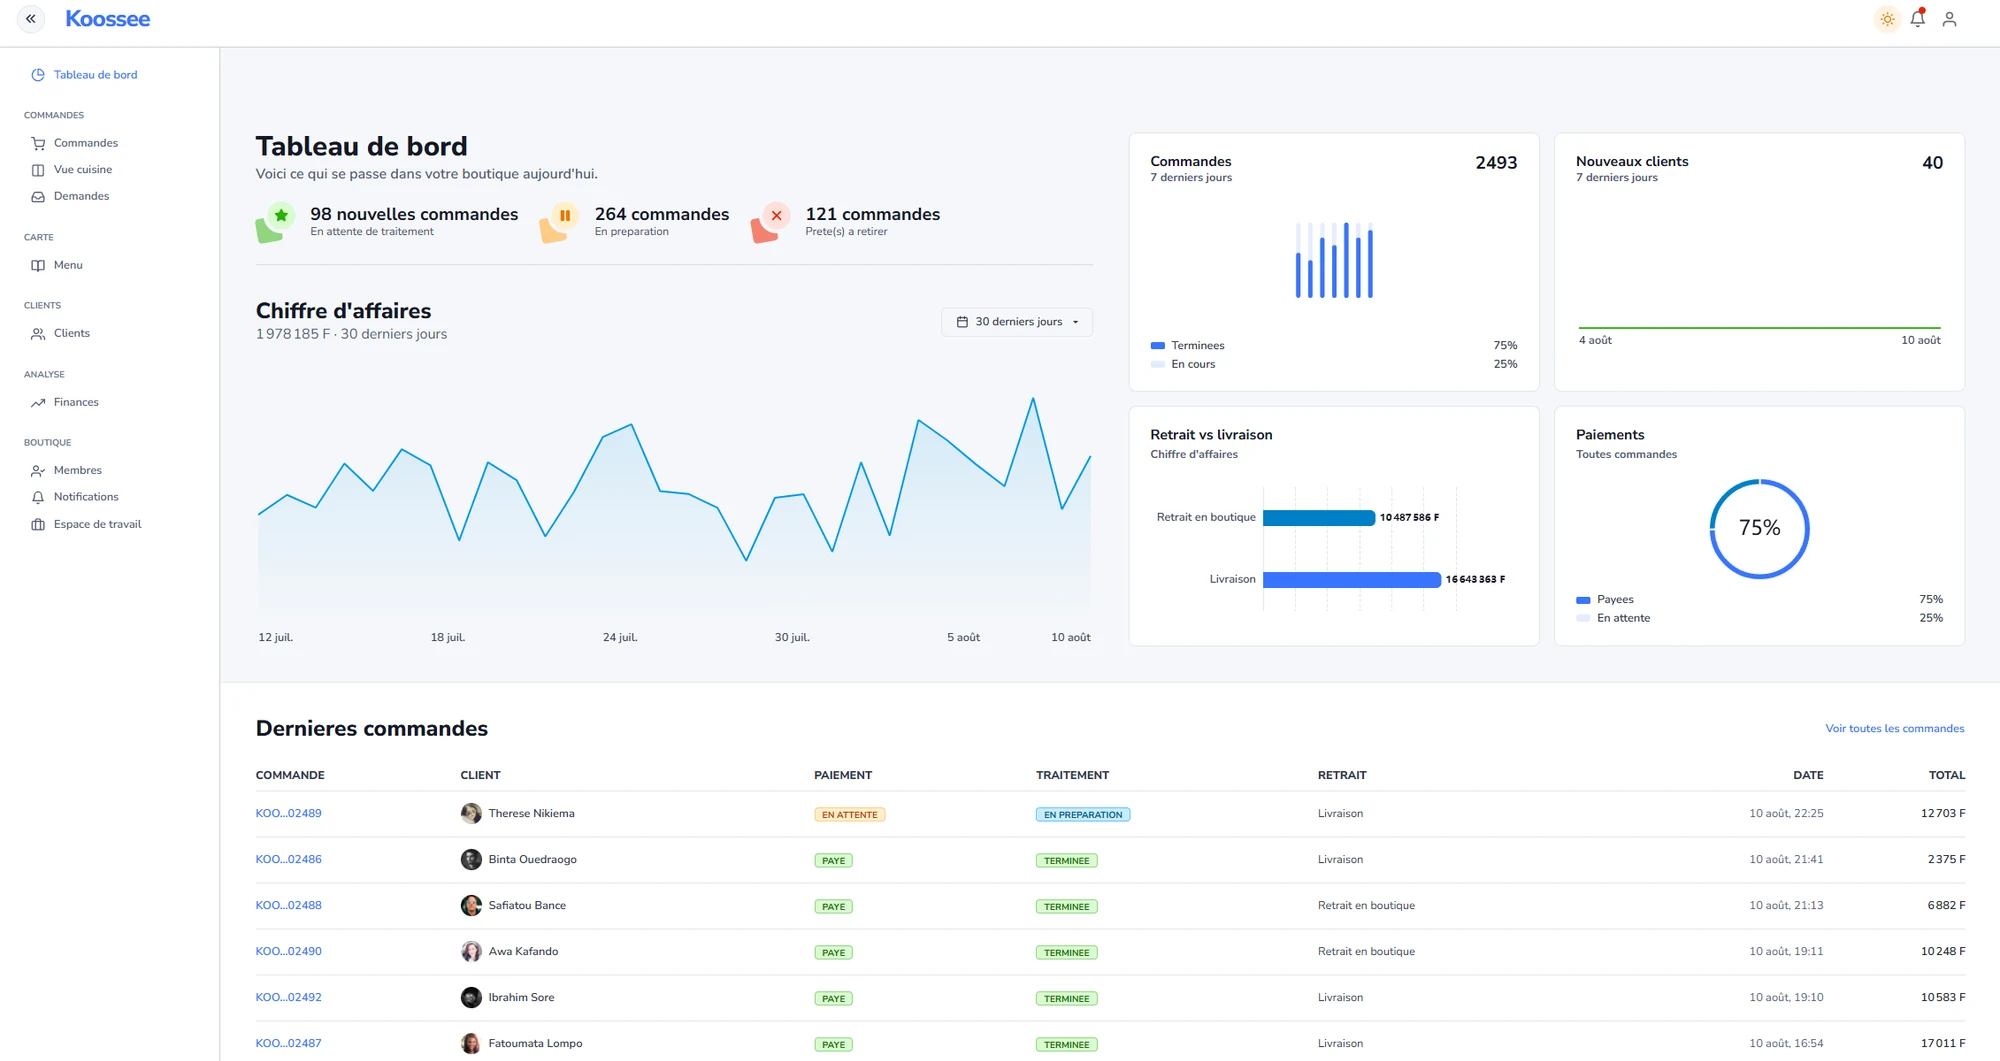This screenshot has width=2000, height=1061.
Task: Collapse the sidebar with double-chevron button
Action: pyautogui.click(x=31, y=19)
